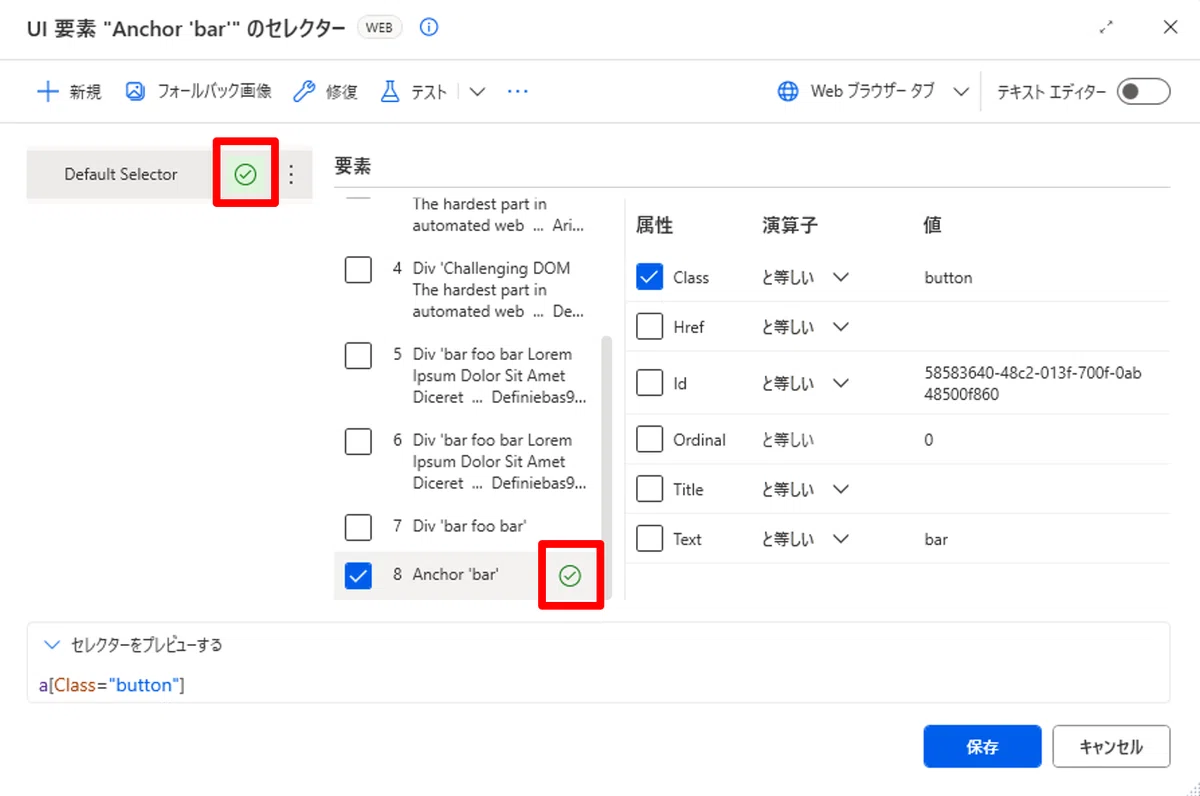Click the 属性 column header

654,226
